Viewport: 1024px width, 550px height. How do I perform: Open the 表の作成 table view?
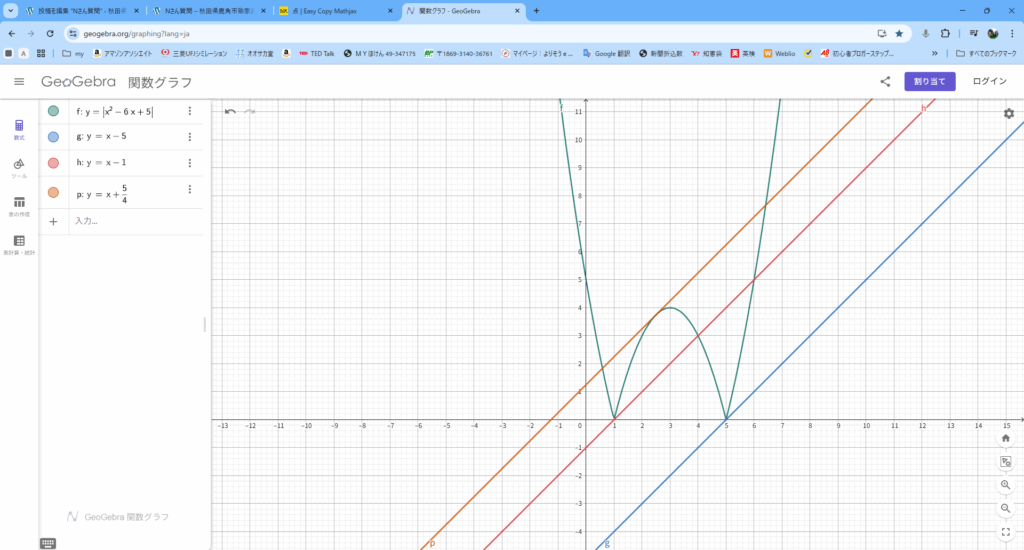(19, 206)
